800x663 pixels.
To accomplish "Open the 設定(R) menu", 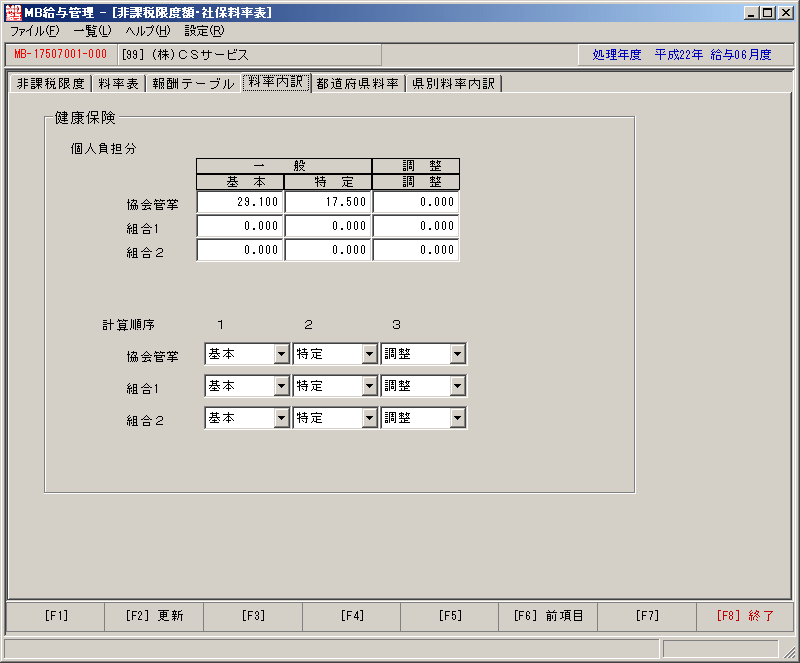I will click(204, 31).
